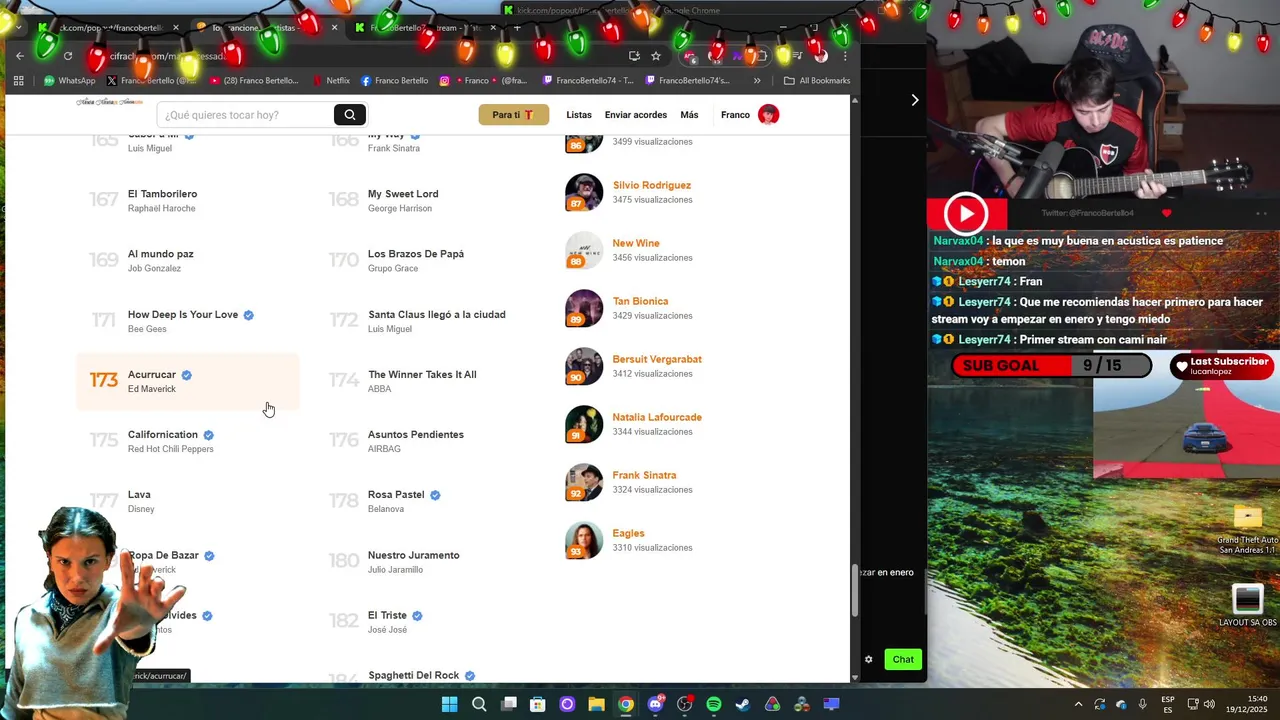Click the Eagles artist thumbnail
Screen dimensions: 1280x720
point(584,540)
